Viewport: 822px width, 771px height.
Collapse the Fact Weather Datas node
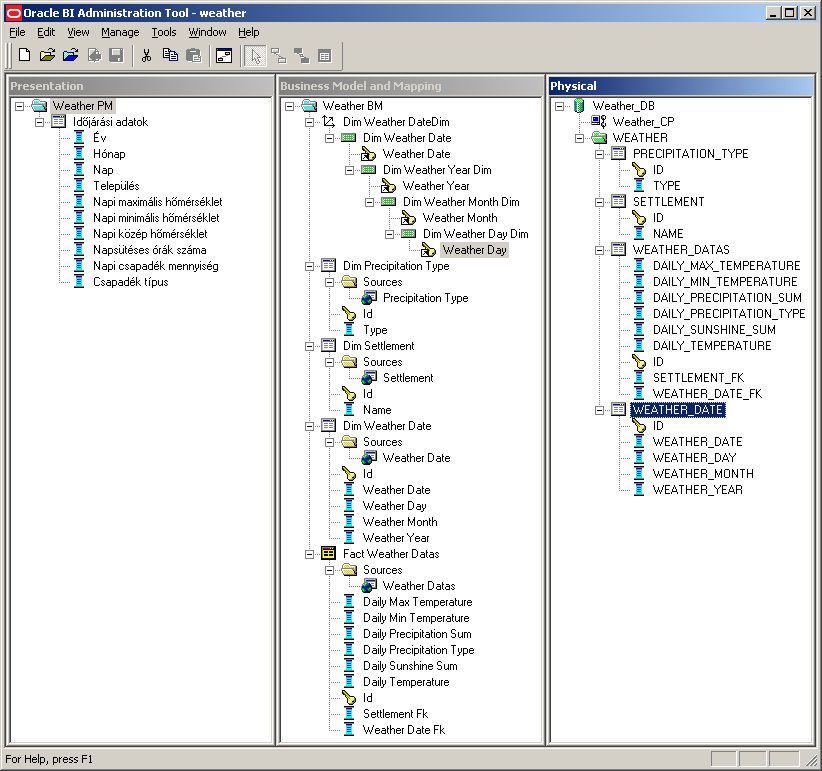pos(309,554)
